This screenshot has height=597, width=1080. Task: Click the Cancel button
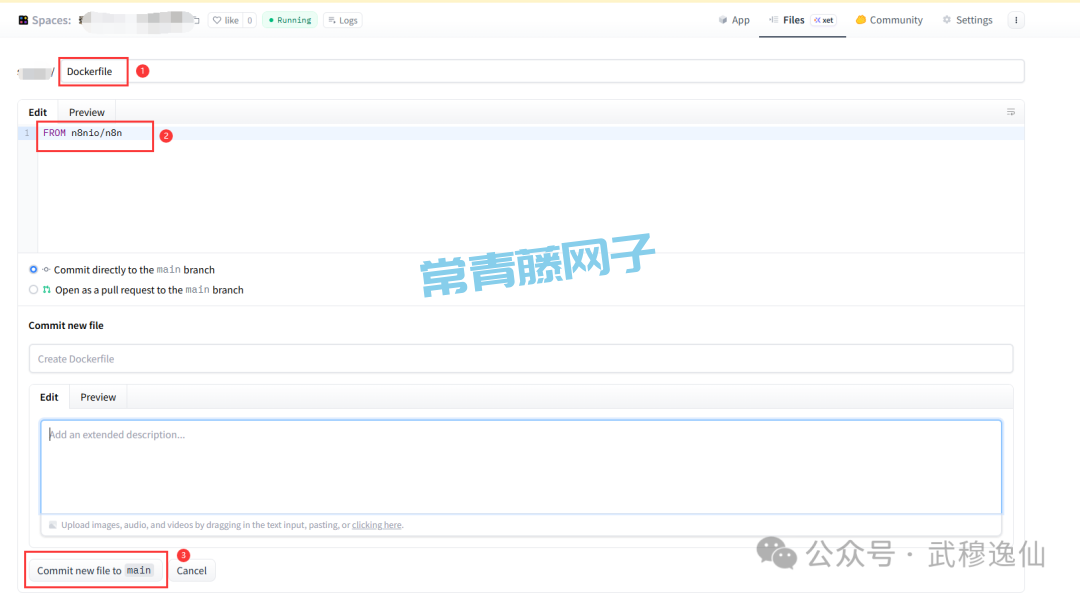191,571
